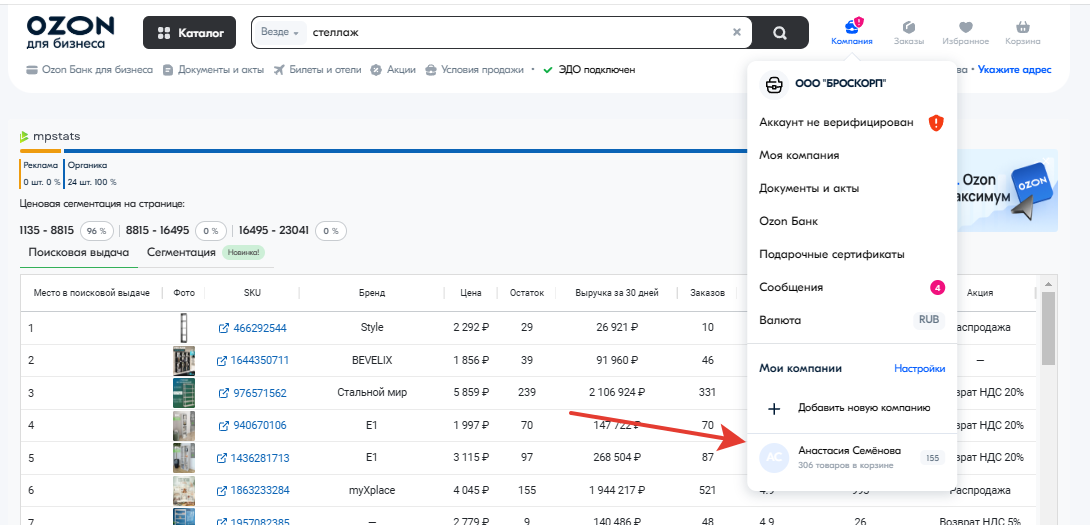Open Билеты и отели link
The height and width of the screenshot is (525, 1090).
318,70
